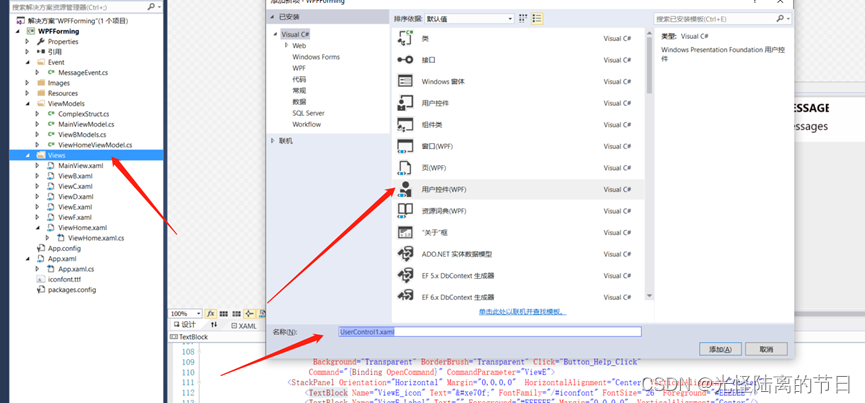Select EF 5.x DbContext 生成器 icon
The height and width of the screenshot is (403, 865).
[405, 276]
